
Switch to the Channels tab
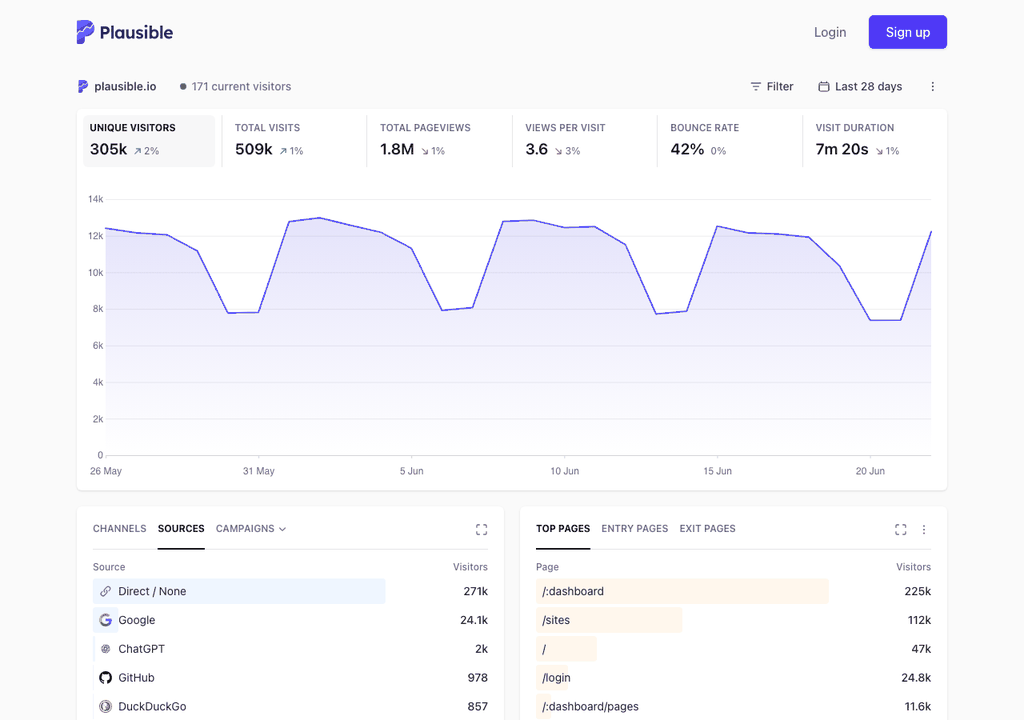click(x=120, y=529)
